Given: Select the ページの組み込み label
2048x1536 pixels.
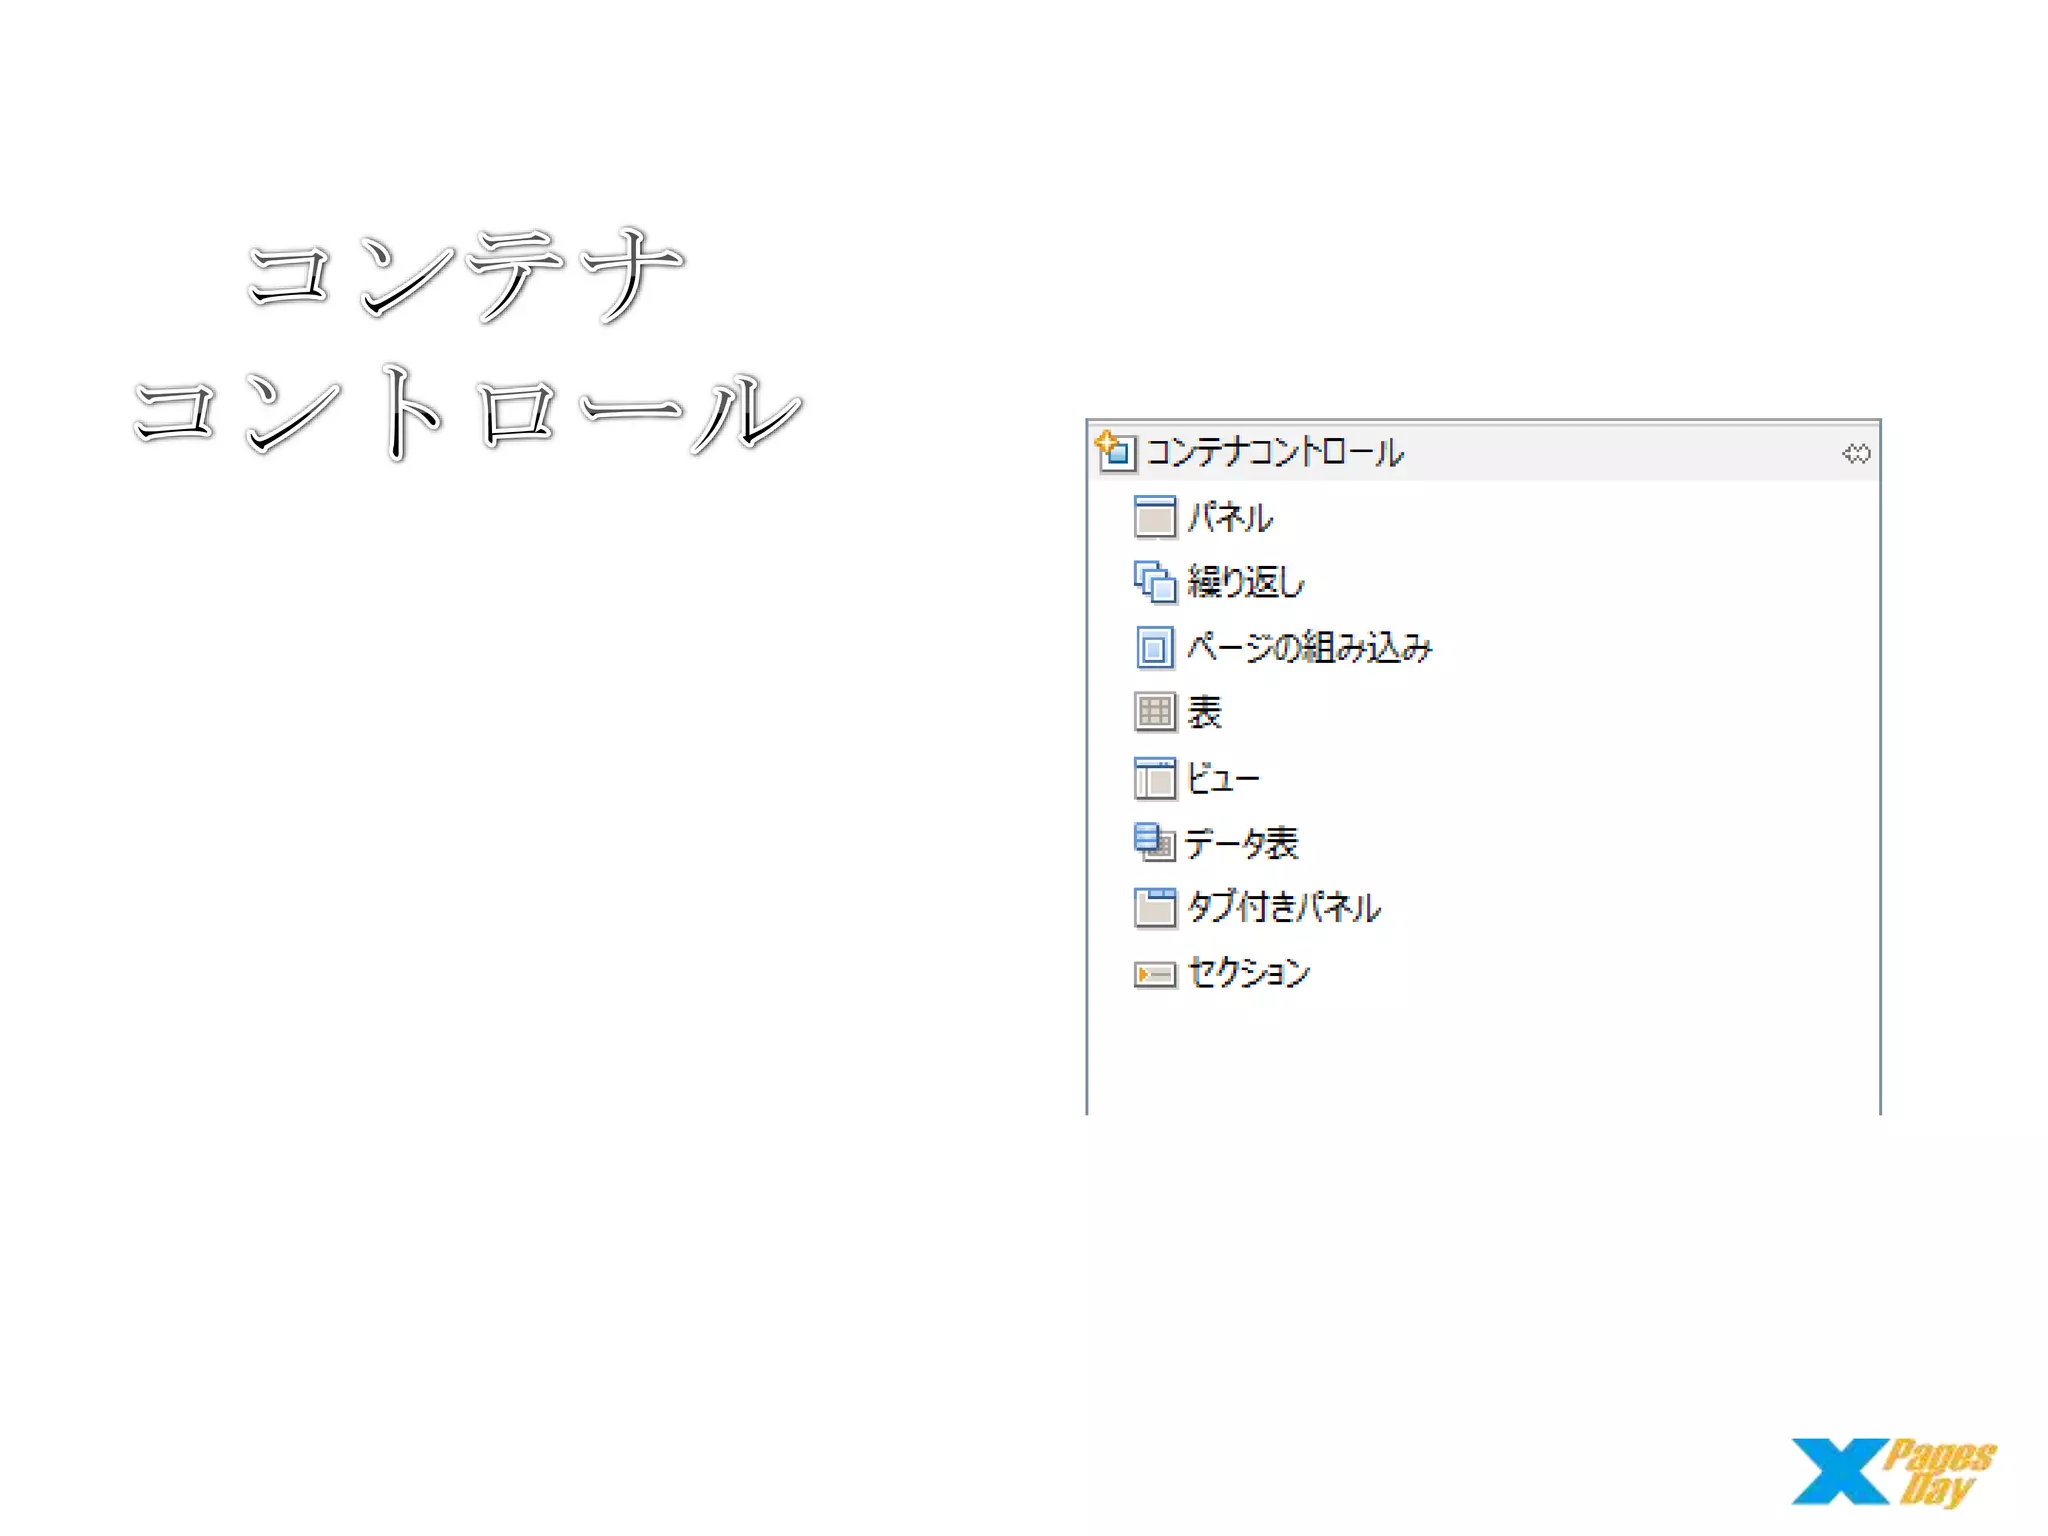Looking at the screenshot, I should 1309,648.
